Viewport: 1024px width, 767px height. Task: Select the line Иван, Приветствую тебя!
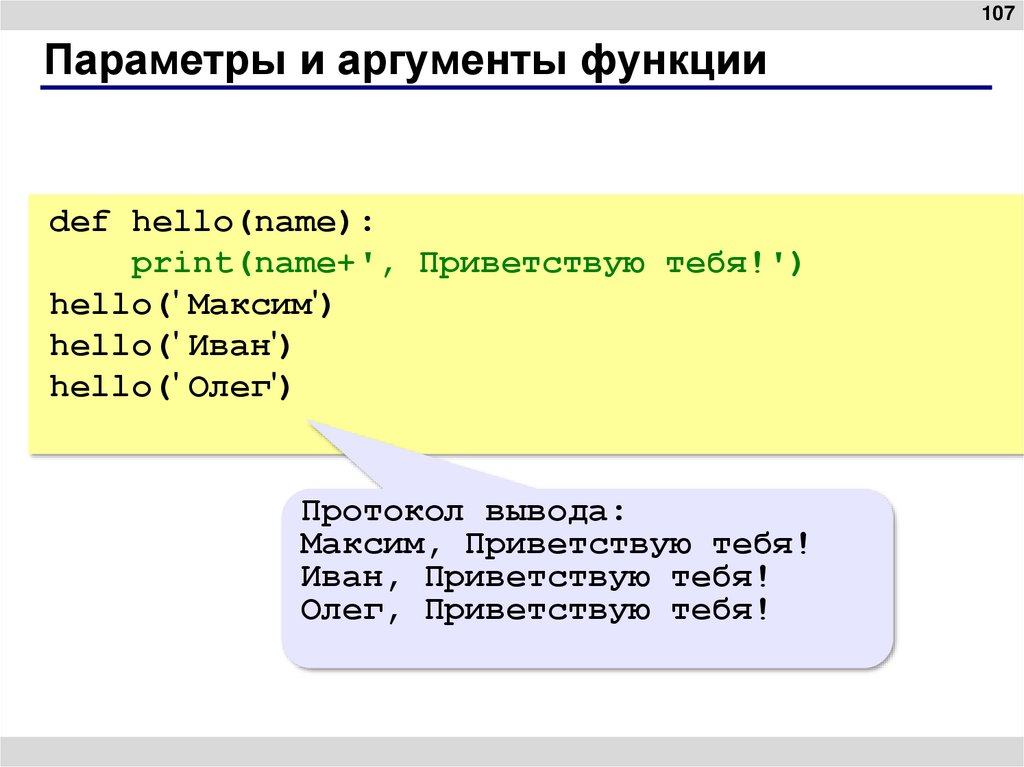click(x=532, y=575)
